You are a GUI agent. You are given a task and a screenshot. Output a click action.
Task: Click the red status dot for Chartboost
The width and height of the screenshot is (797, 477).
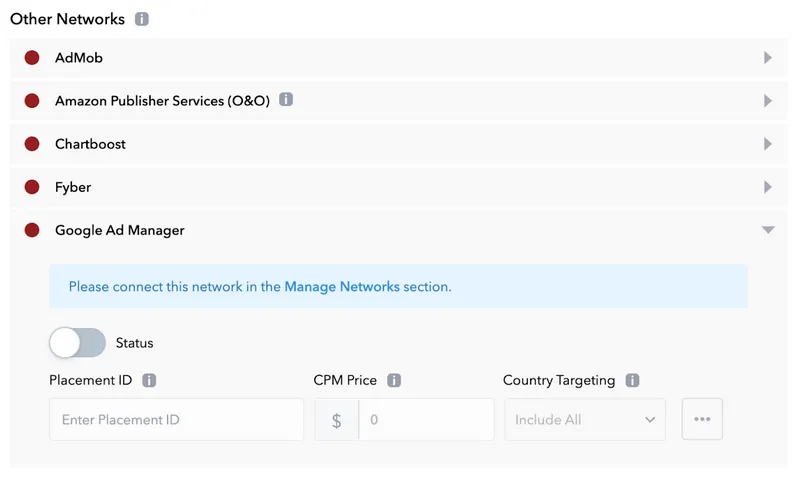click(x=32, y=144)
